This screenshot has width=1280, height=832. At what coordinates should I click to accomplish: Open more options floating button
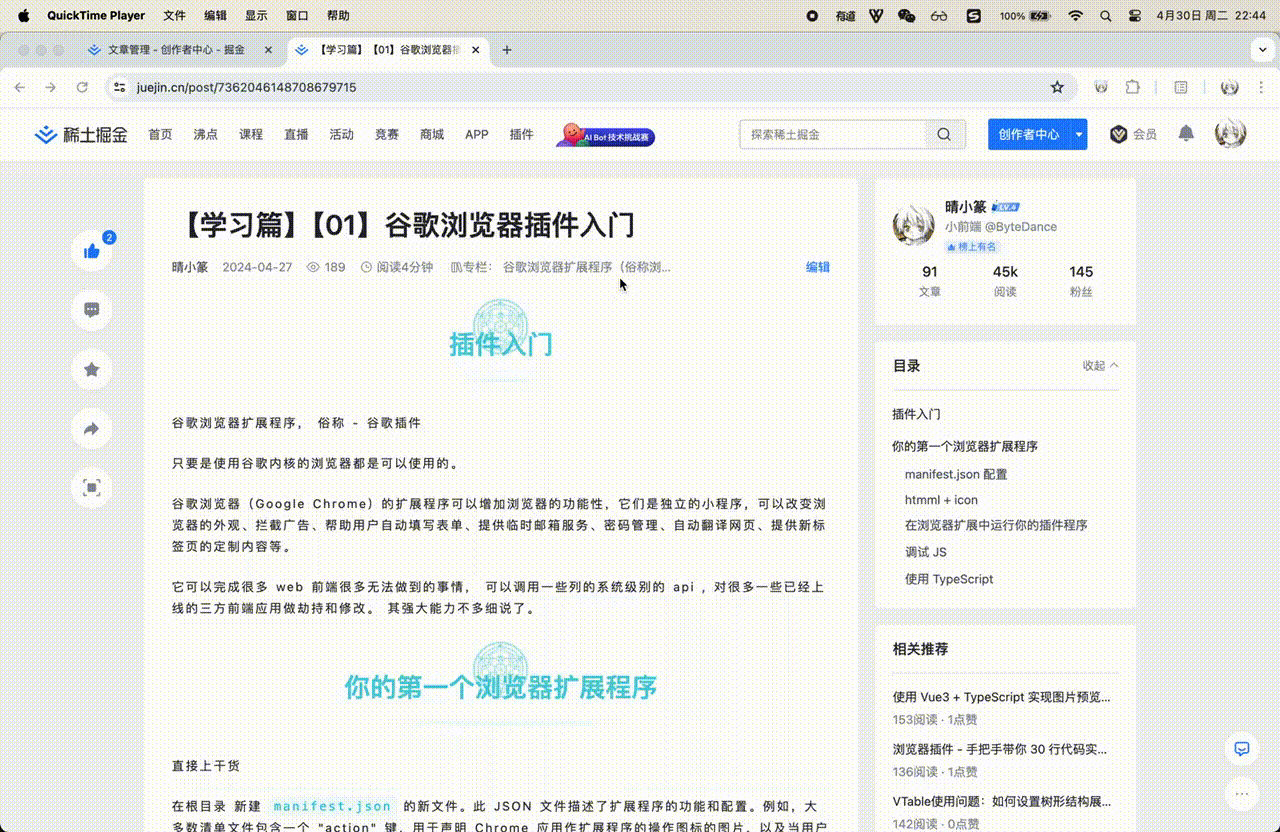(x=1242, y=794)
